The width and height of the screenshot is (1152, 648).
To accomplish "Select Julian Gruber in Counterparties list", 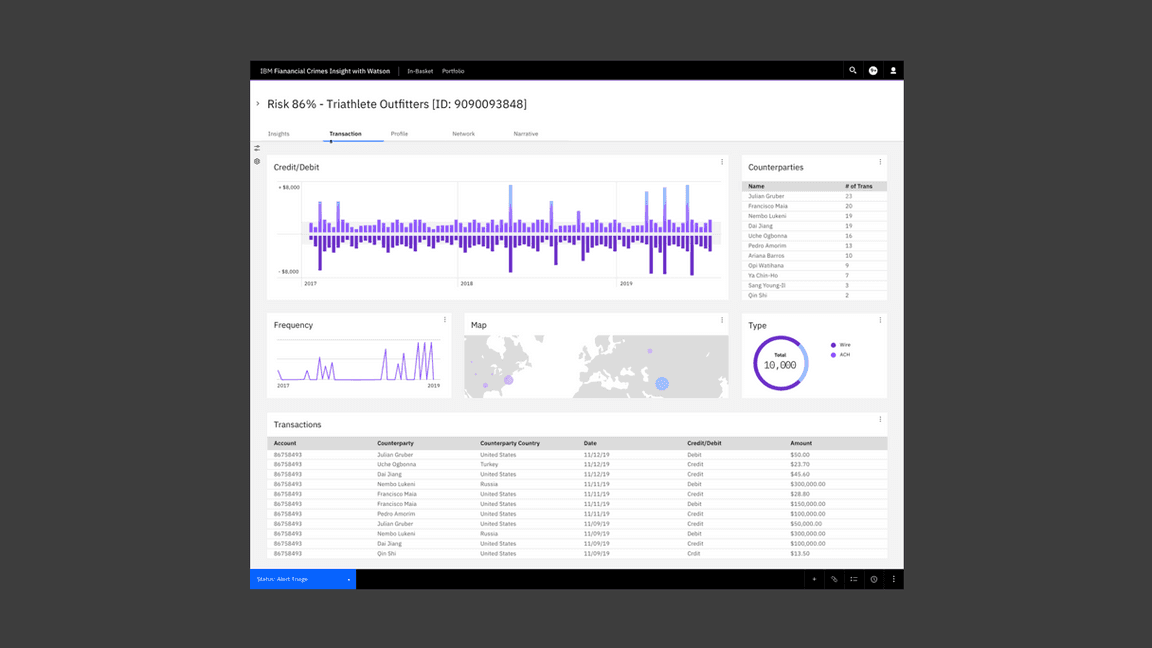I will [766, 196].
